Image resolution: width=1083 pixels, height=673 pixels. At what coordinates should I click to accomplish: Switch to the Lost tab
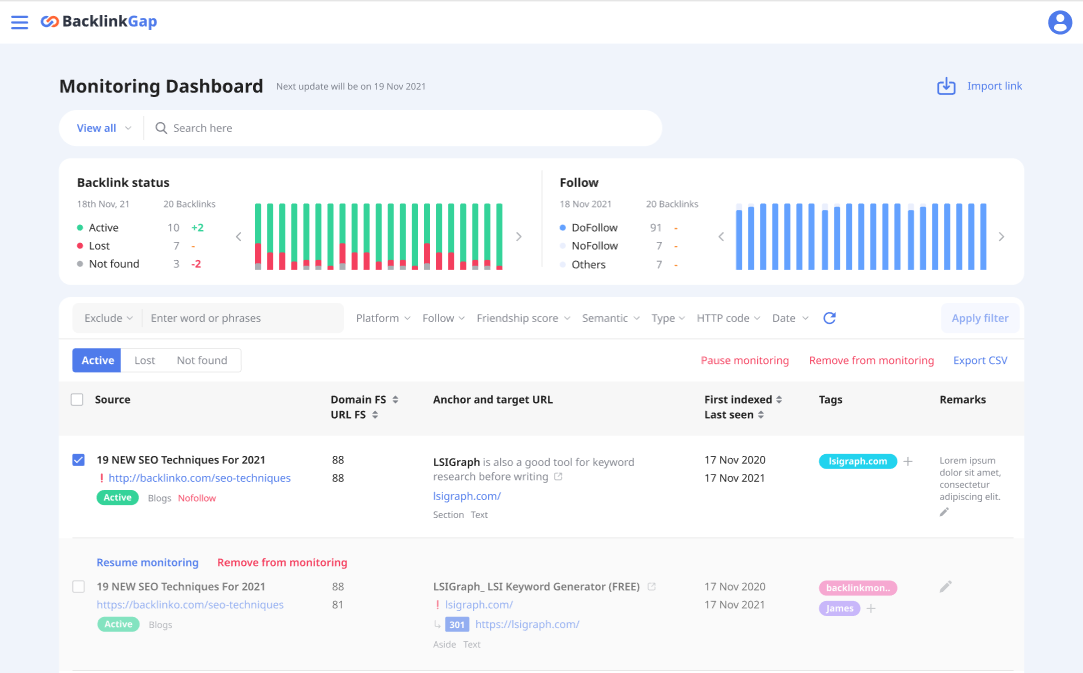point(144,360)
